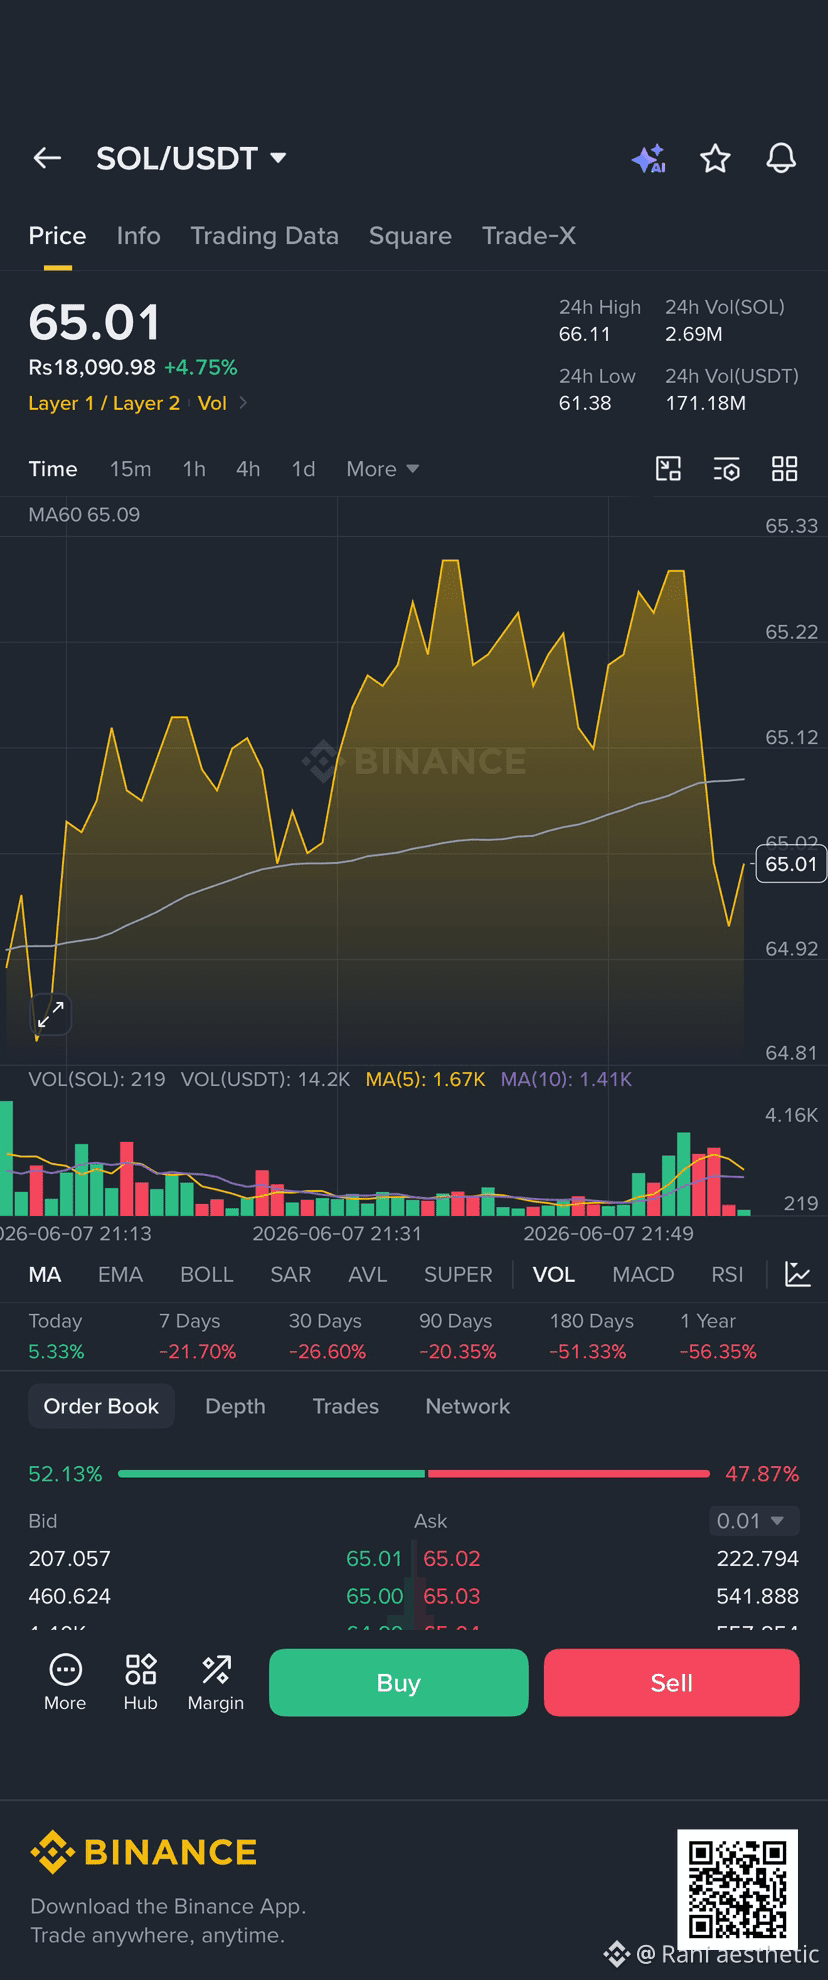Tap the 65.01 current price marker

tap(791, 864)
